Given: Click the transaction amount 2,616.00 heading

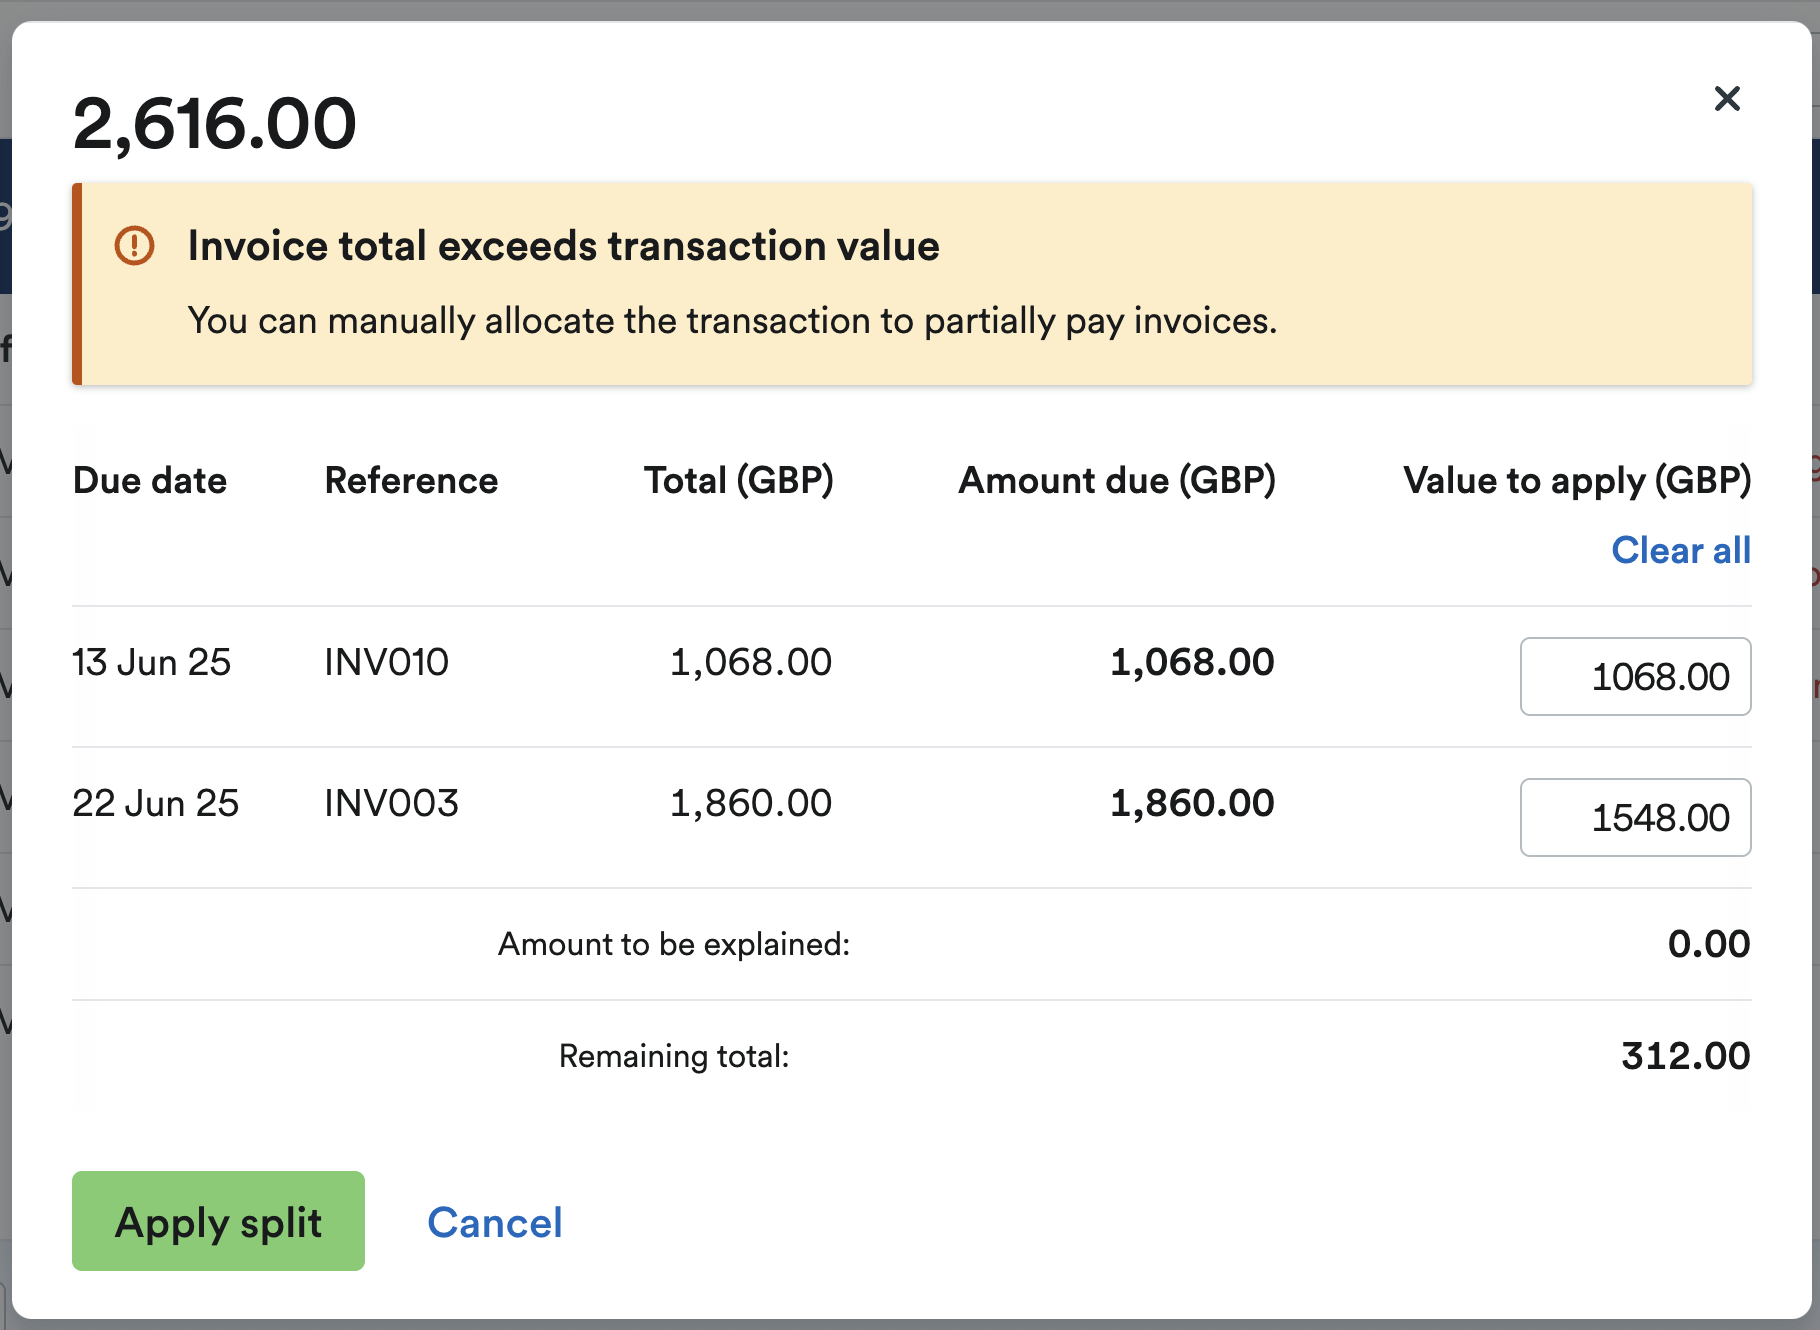Looking at the screenshot, I should [x=214, y=124].
